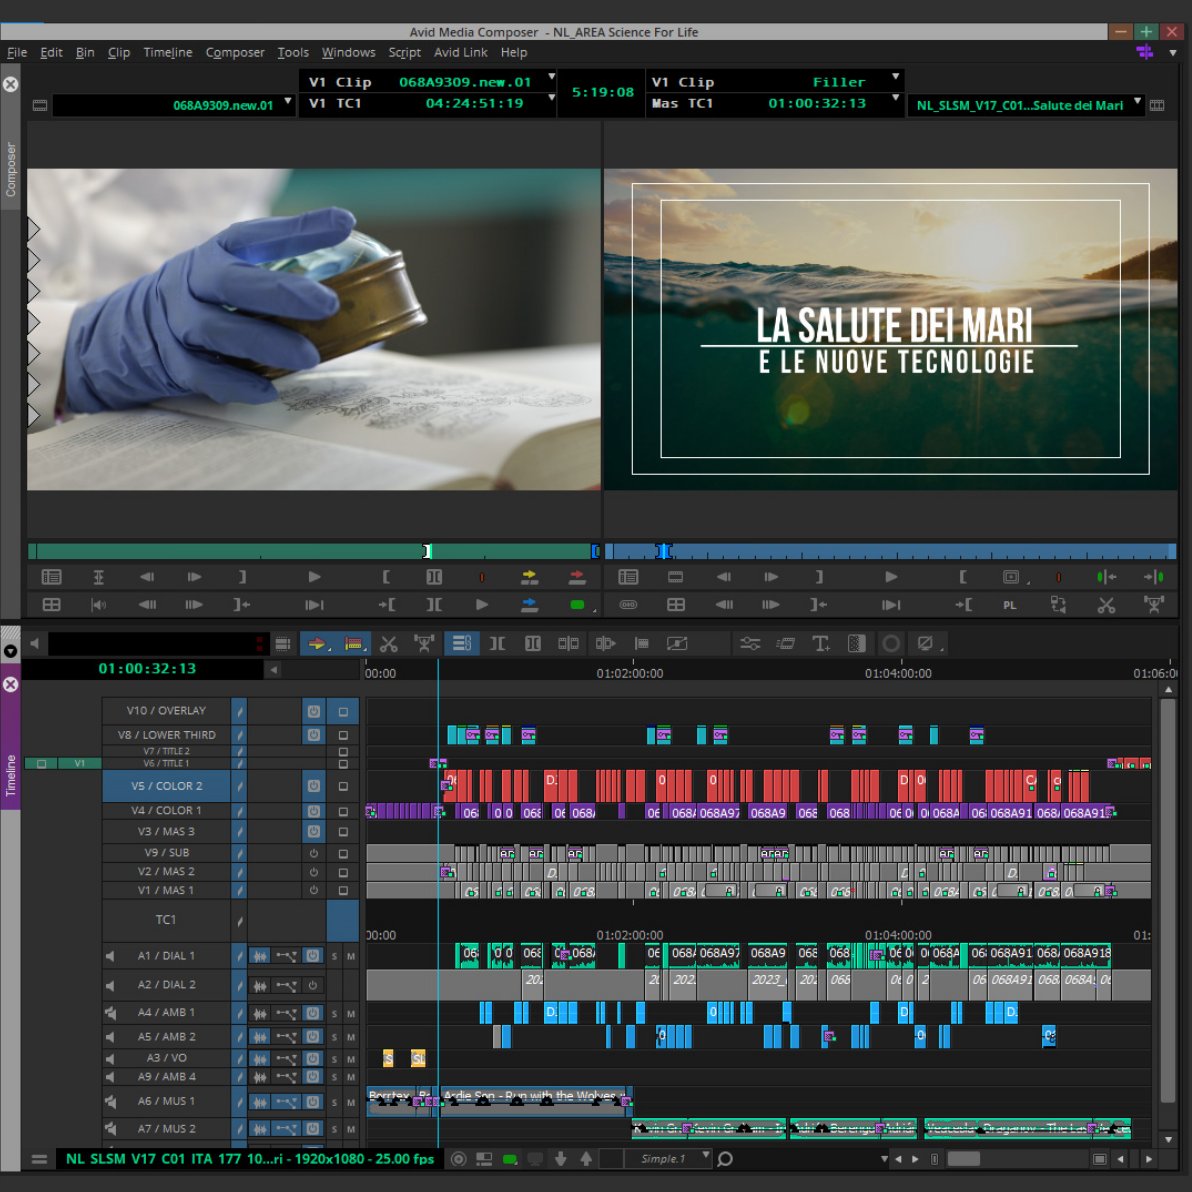Screen dimensions: 1192x1192
Task: Click the Mark In icon under the source monitor
Action: tap(386, 577)
